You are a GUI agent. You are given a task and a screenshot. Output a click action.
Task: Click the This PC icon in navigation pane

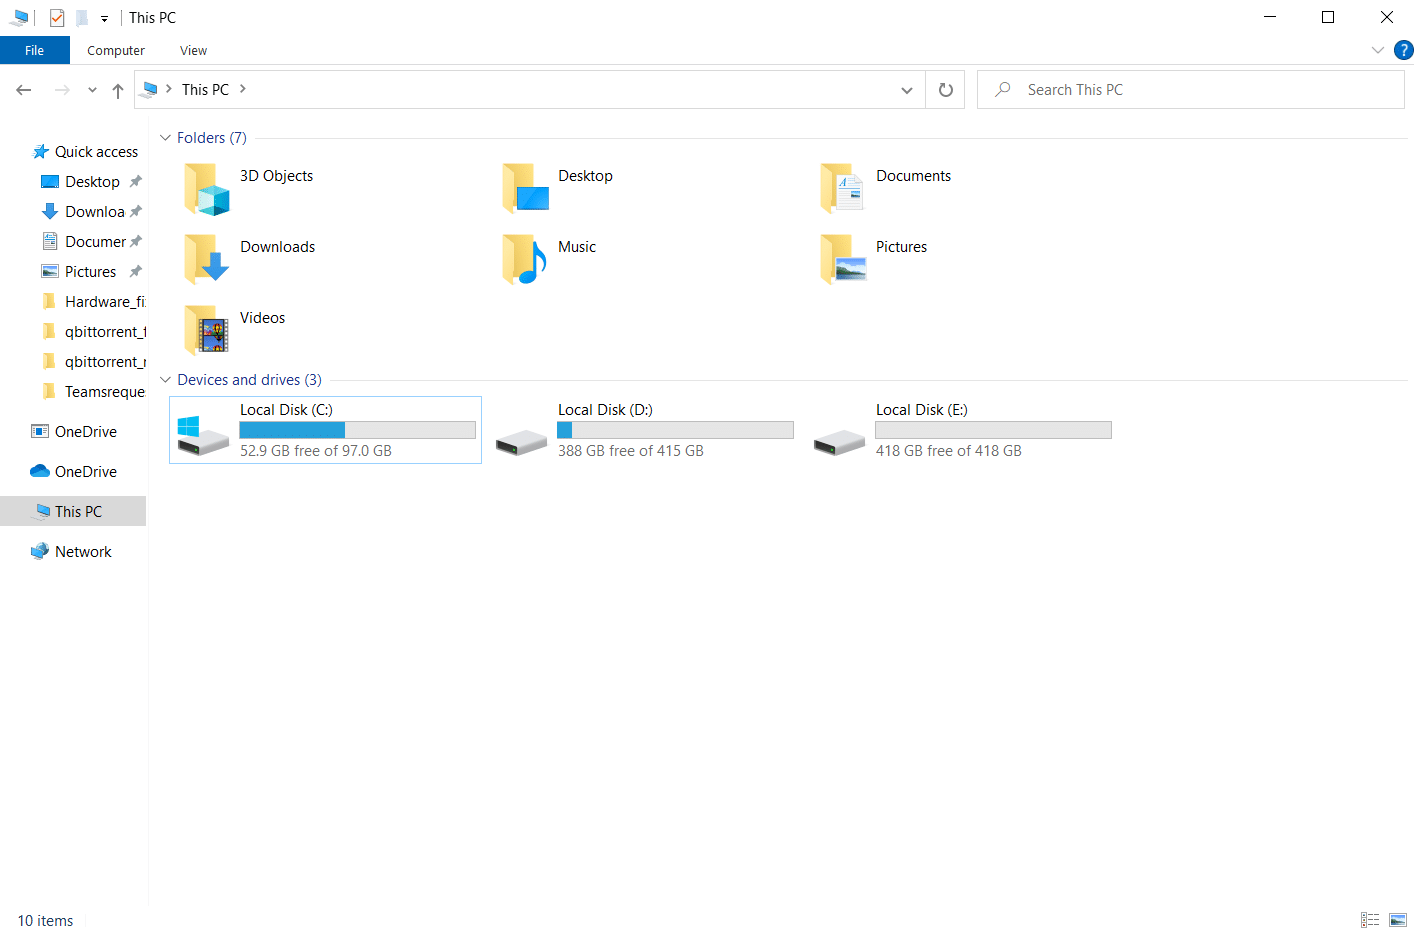42,512
